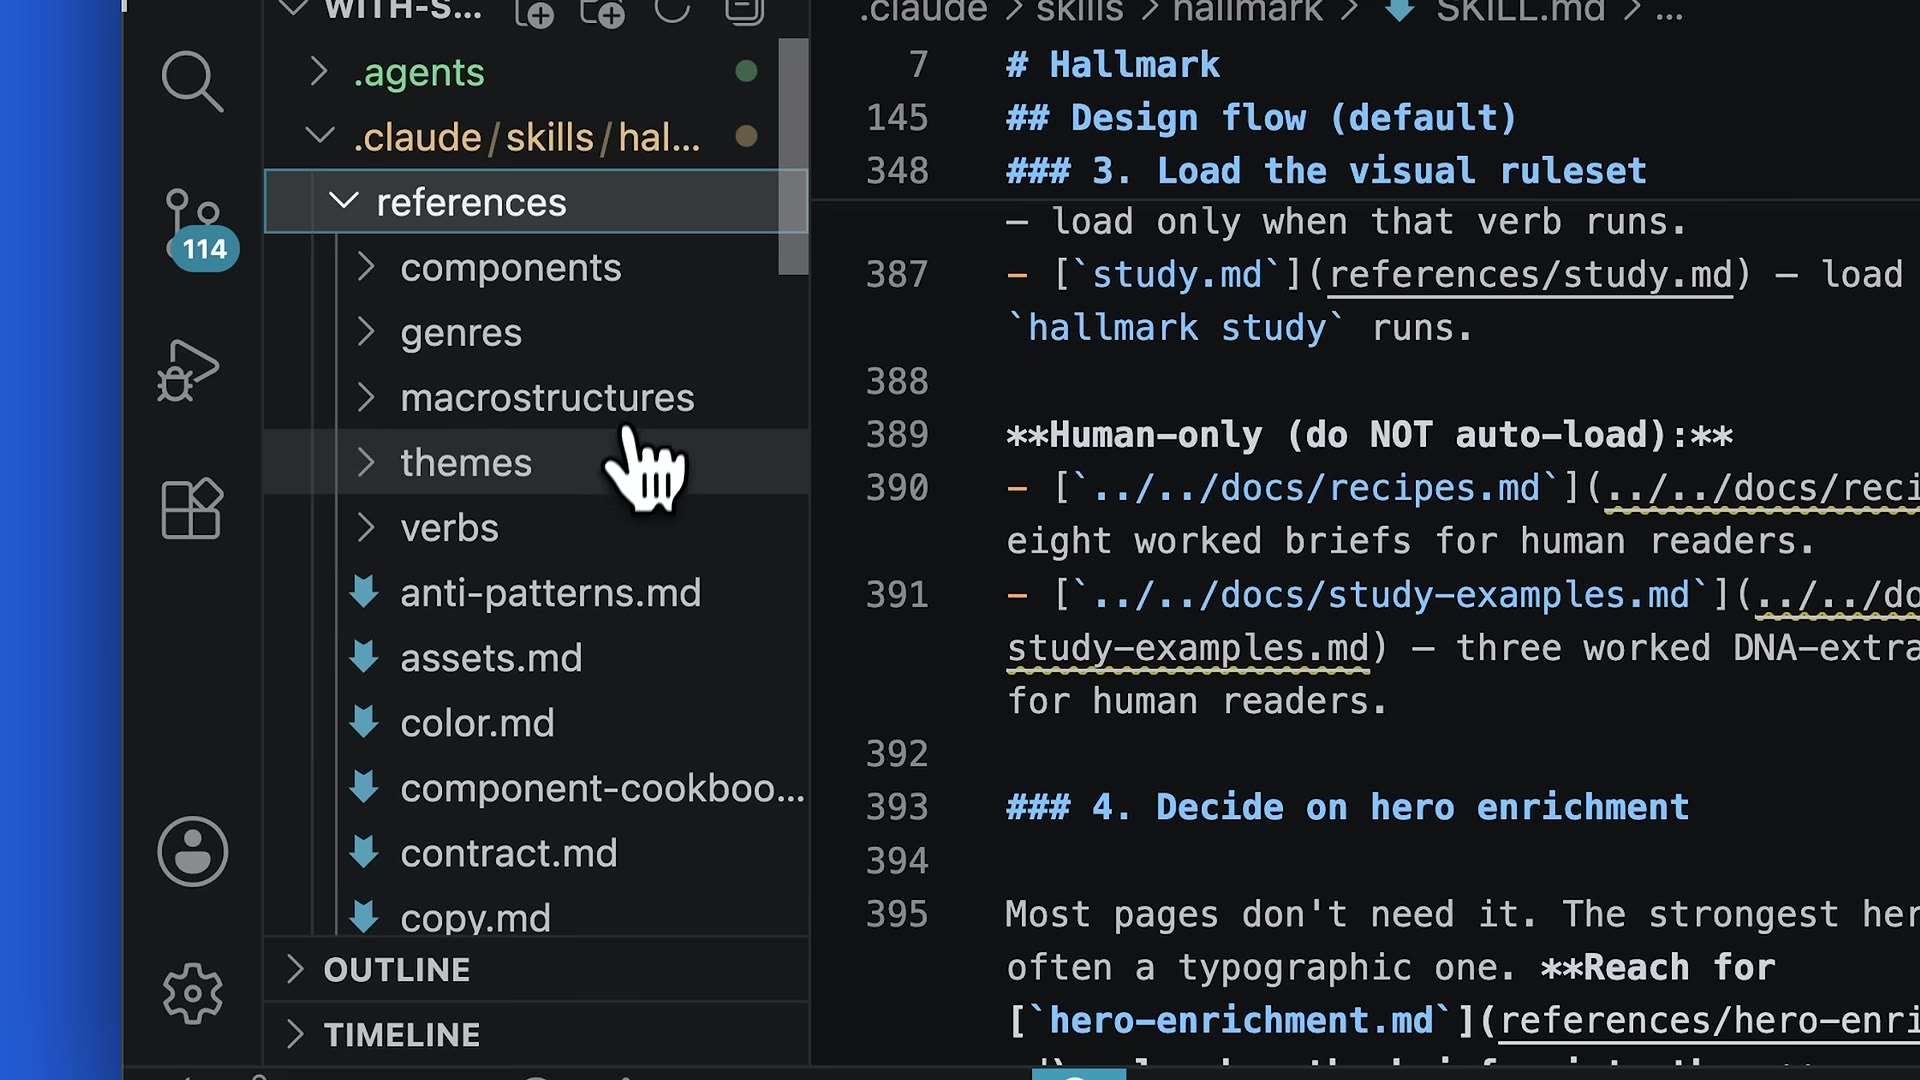The height and width of the screenshot is (1080, 1920).
Task: Open anti-patterns.md file
Action: click(550, 593)
